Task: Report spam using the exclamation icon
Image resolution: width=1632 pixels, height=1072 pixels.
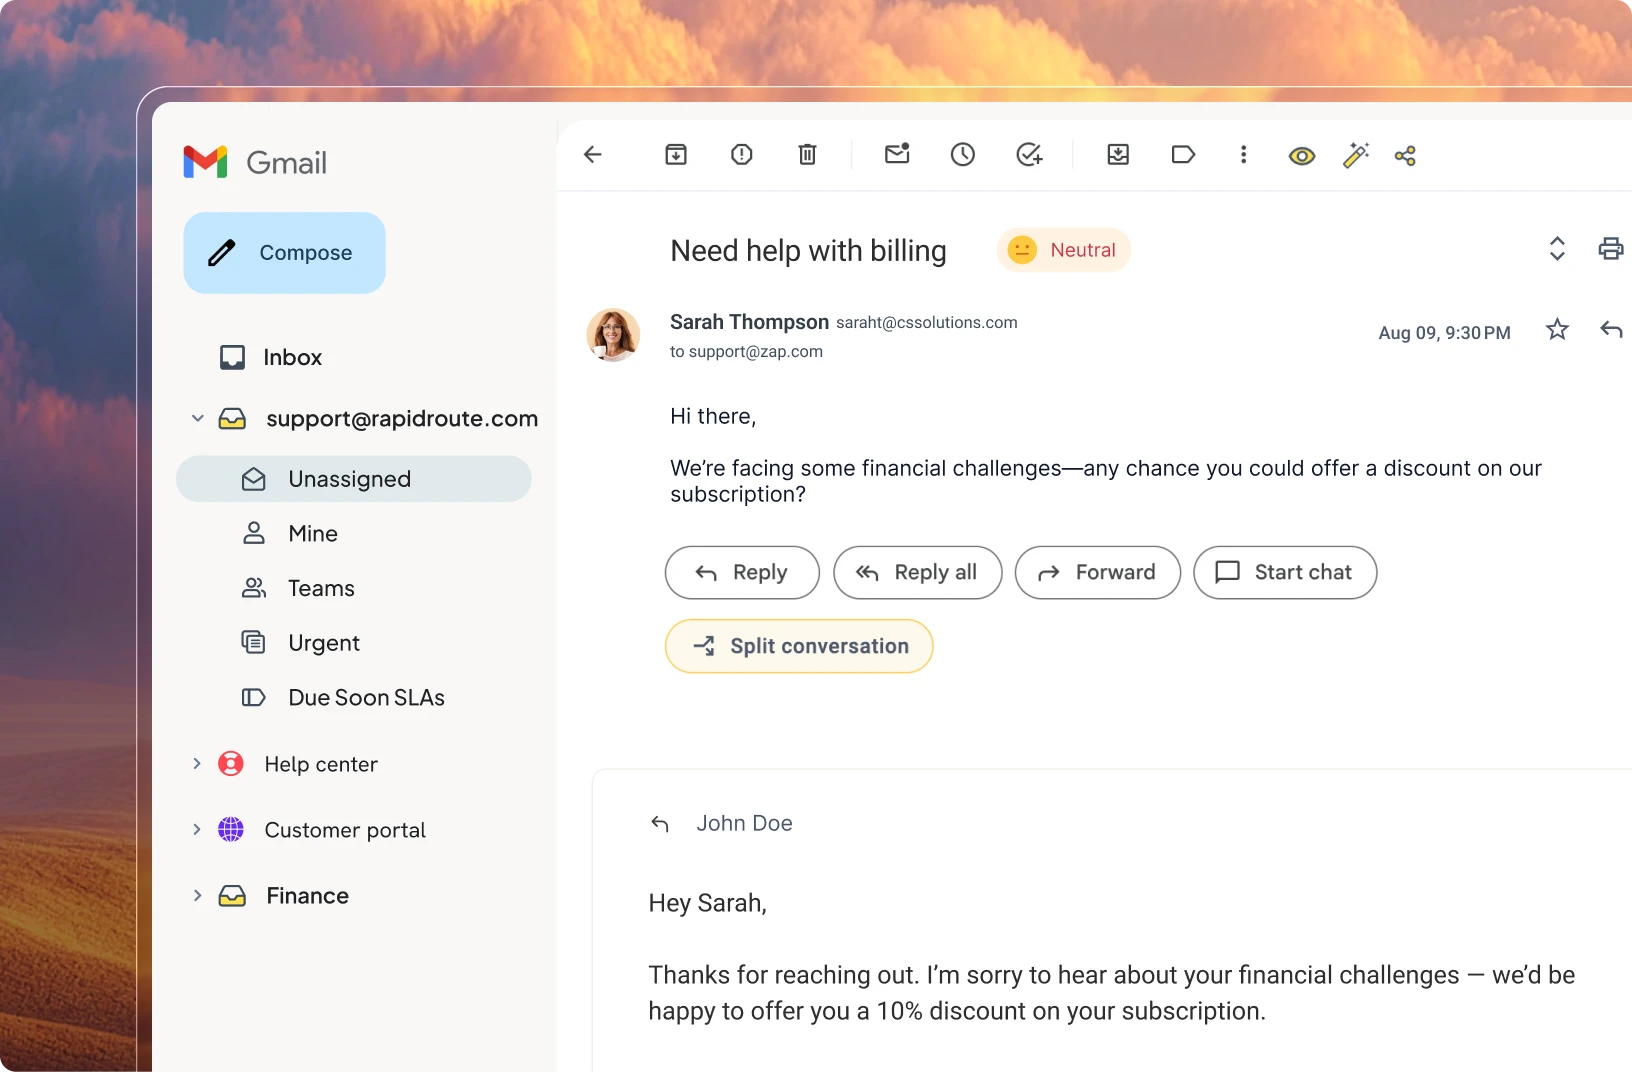Action: [741, 154]
